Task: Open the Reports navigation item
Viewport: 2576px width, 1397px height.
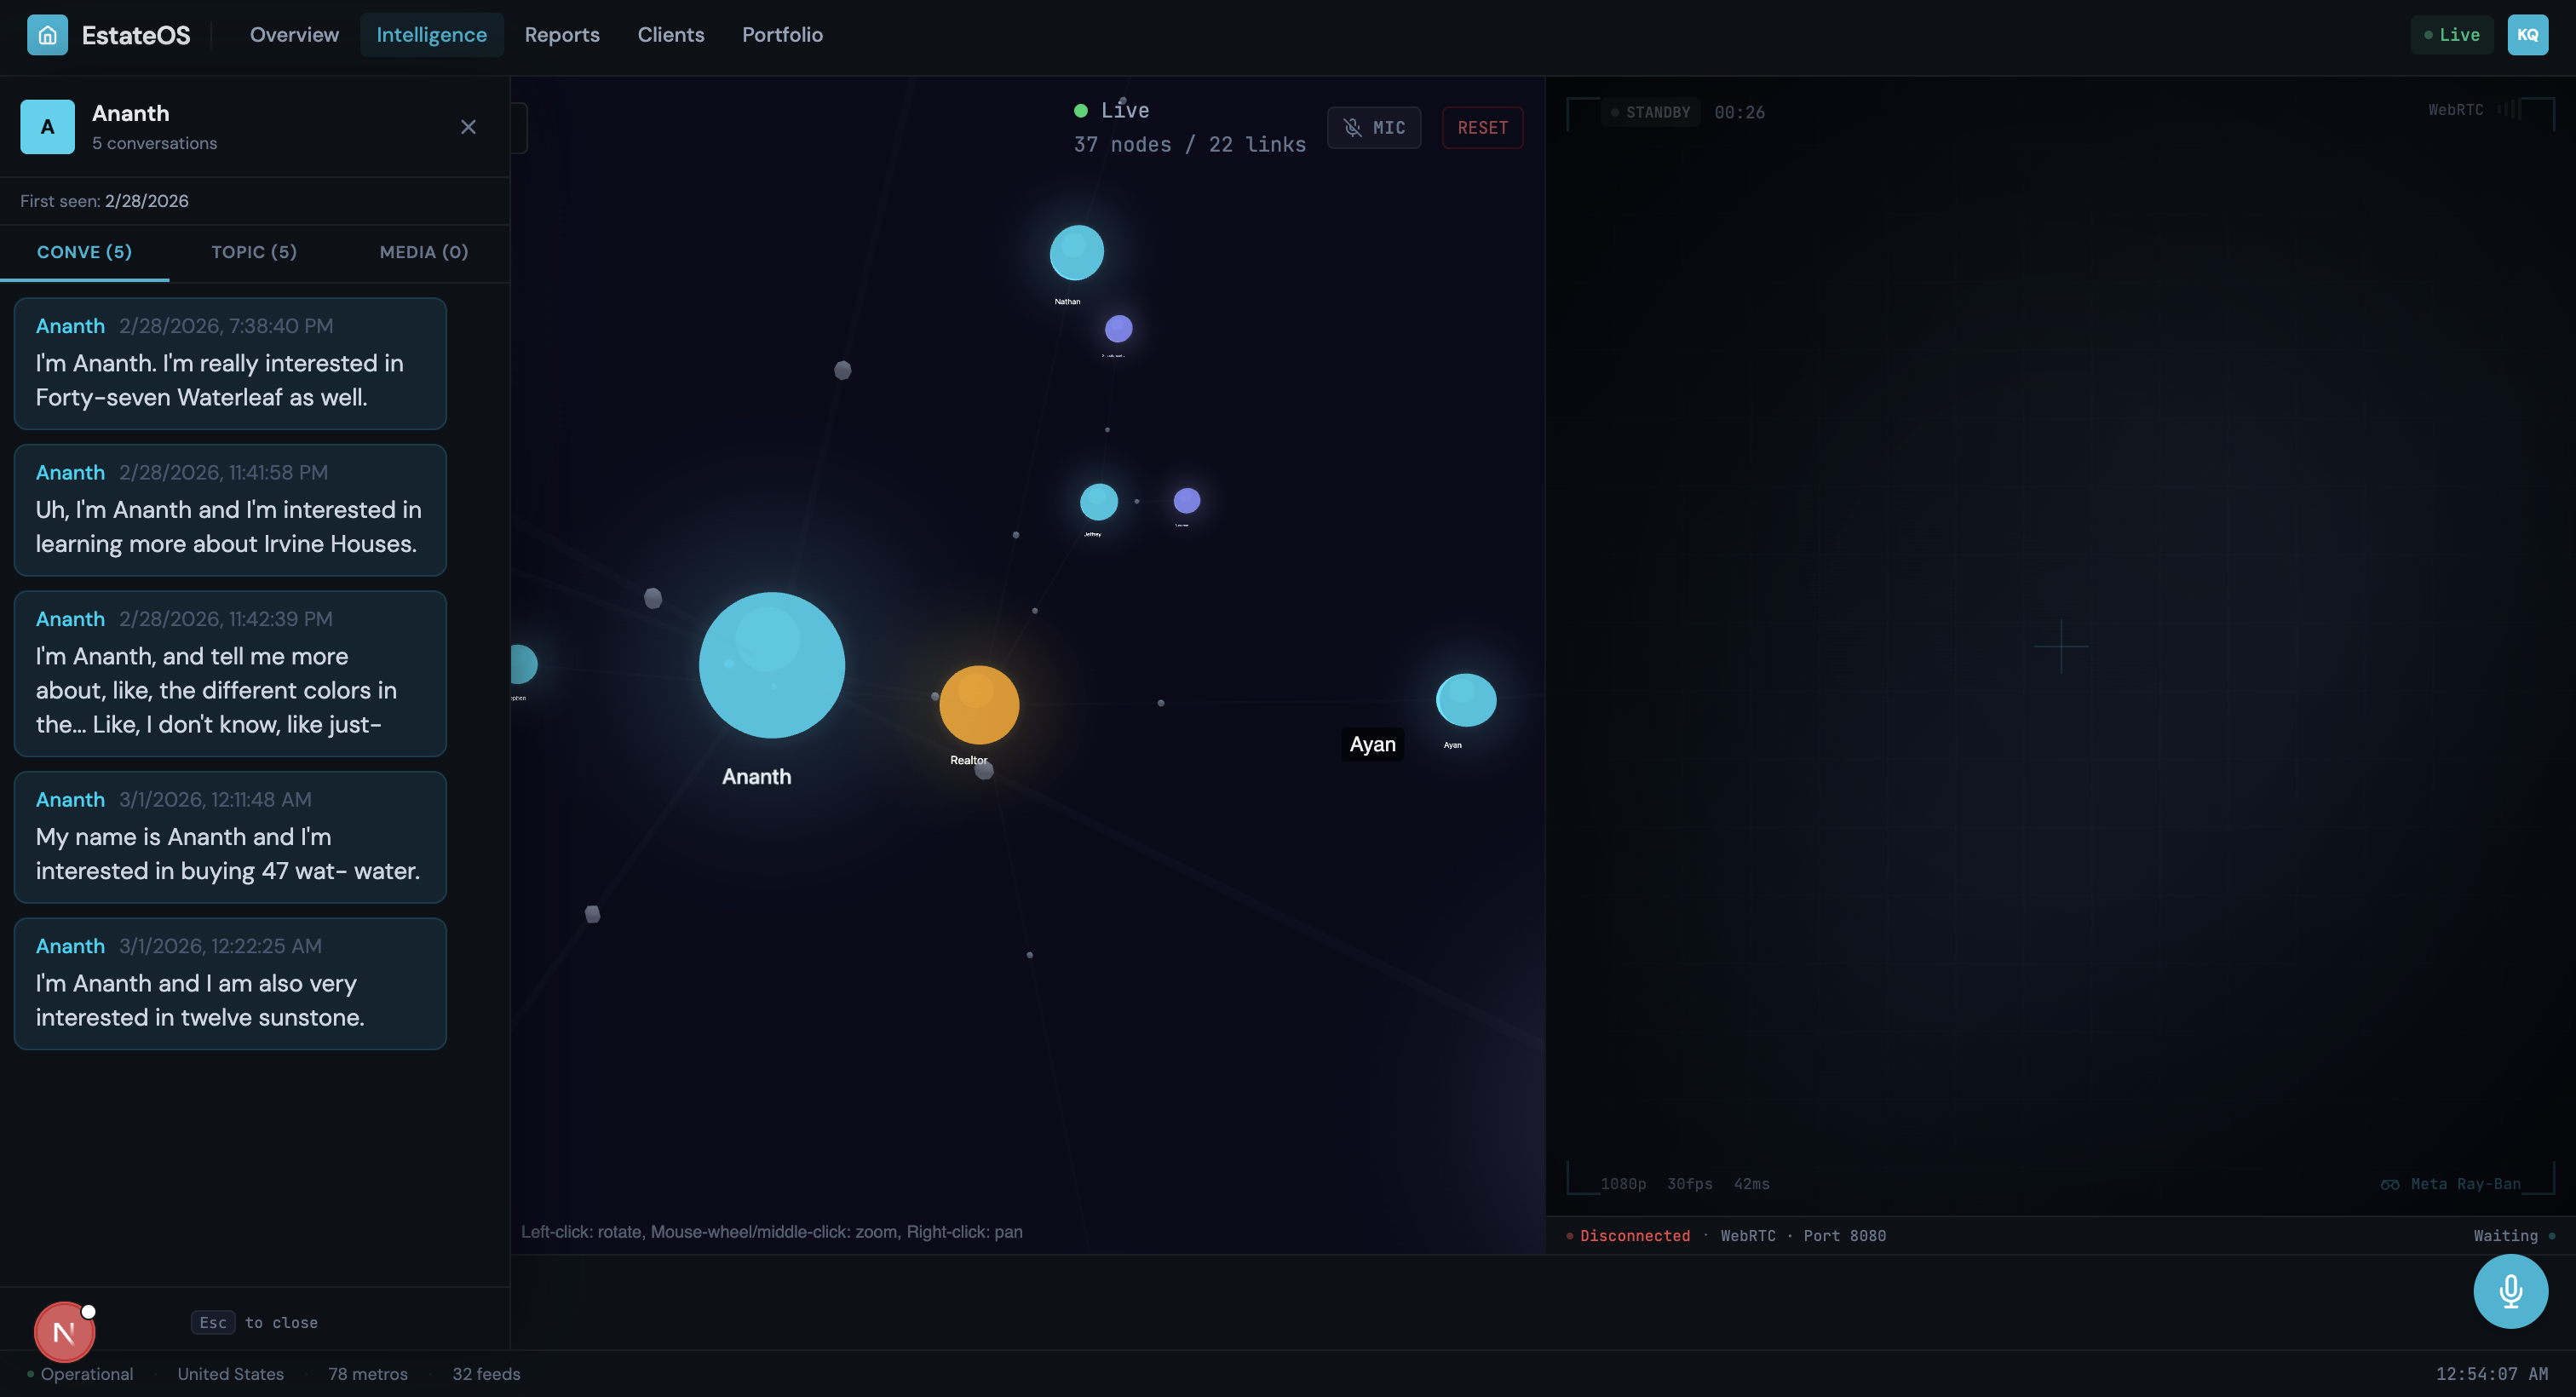Action: coord(562,35)
